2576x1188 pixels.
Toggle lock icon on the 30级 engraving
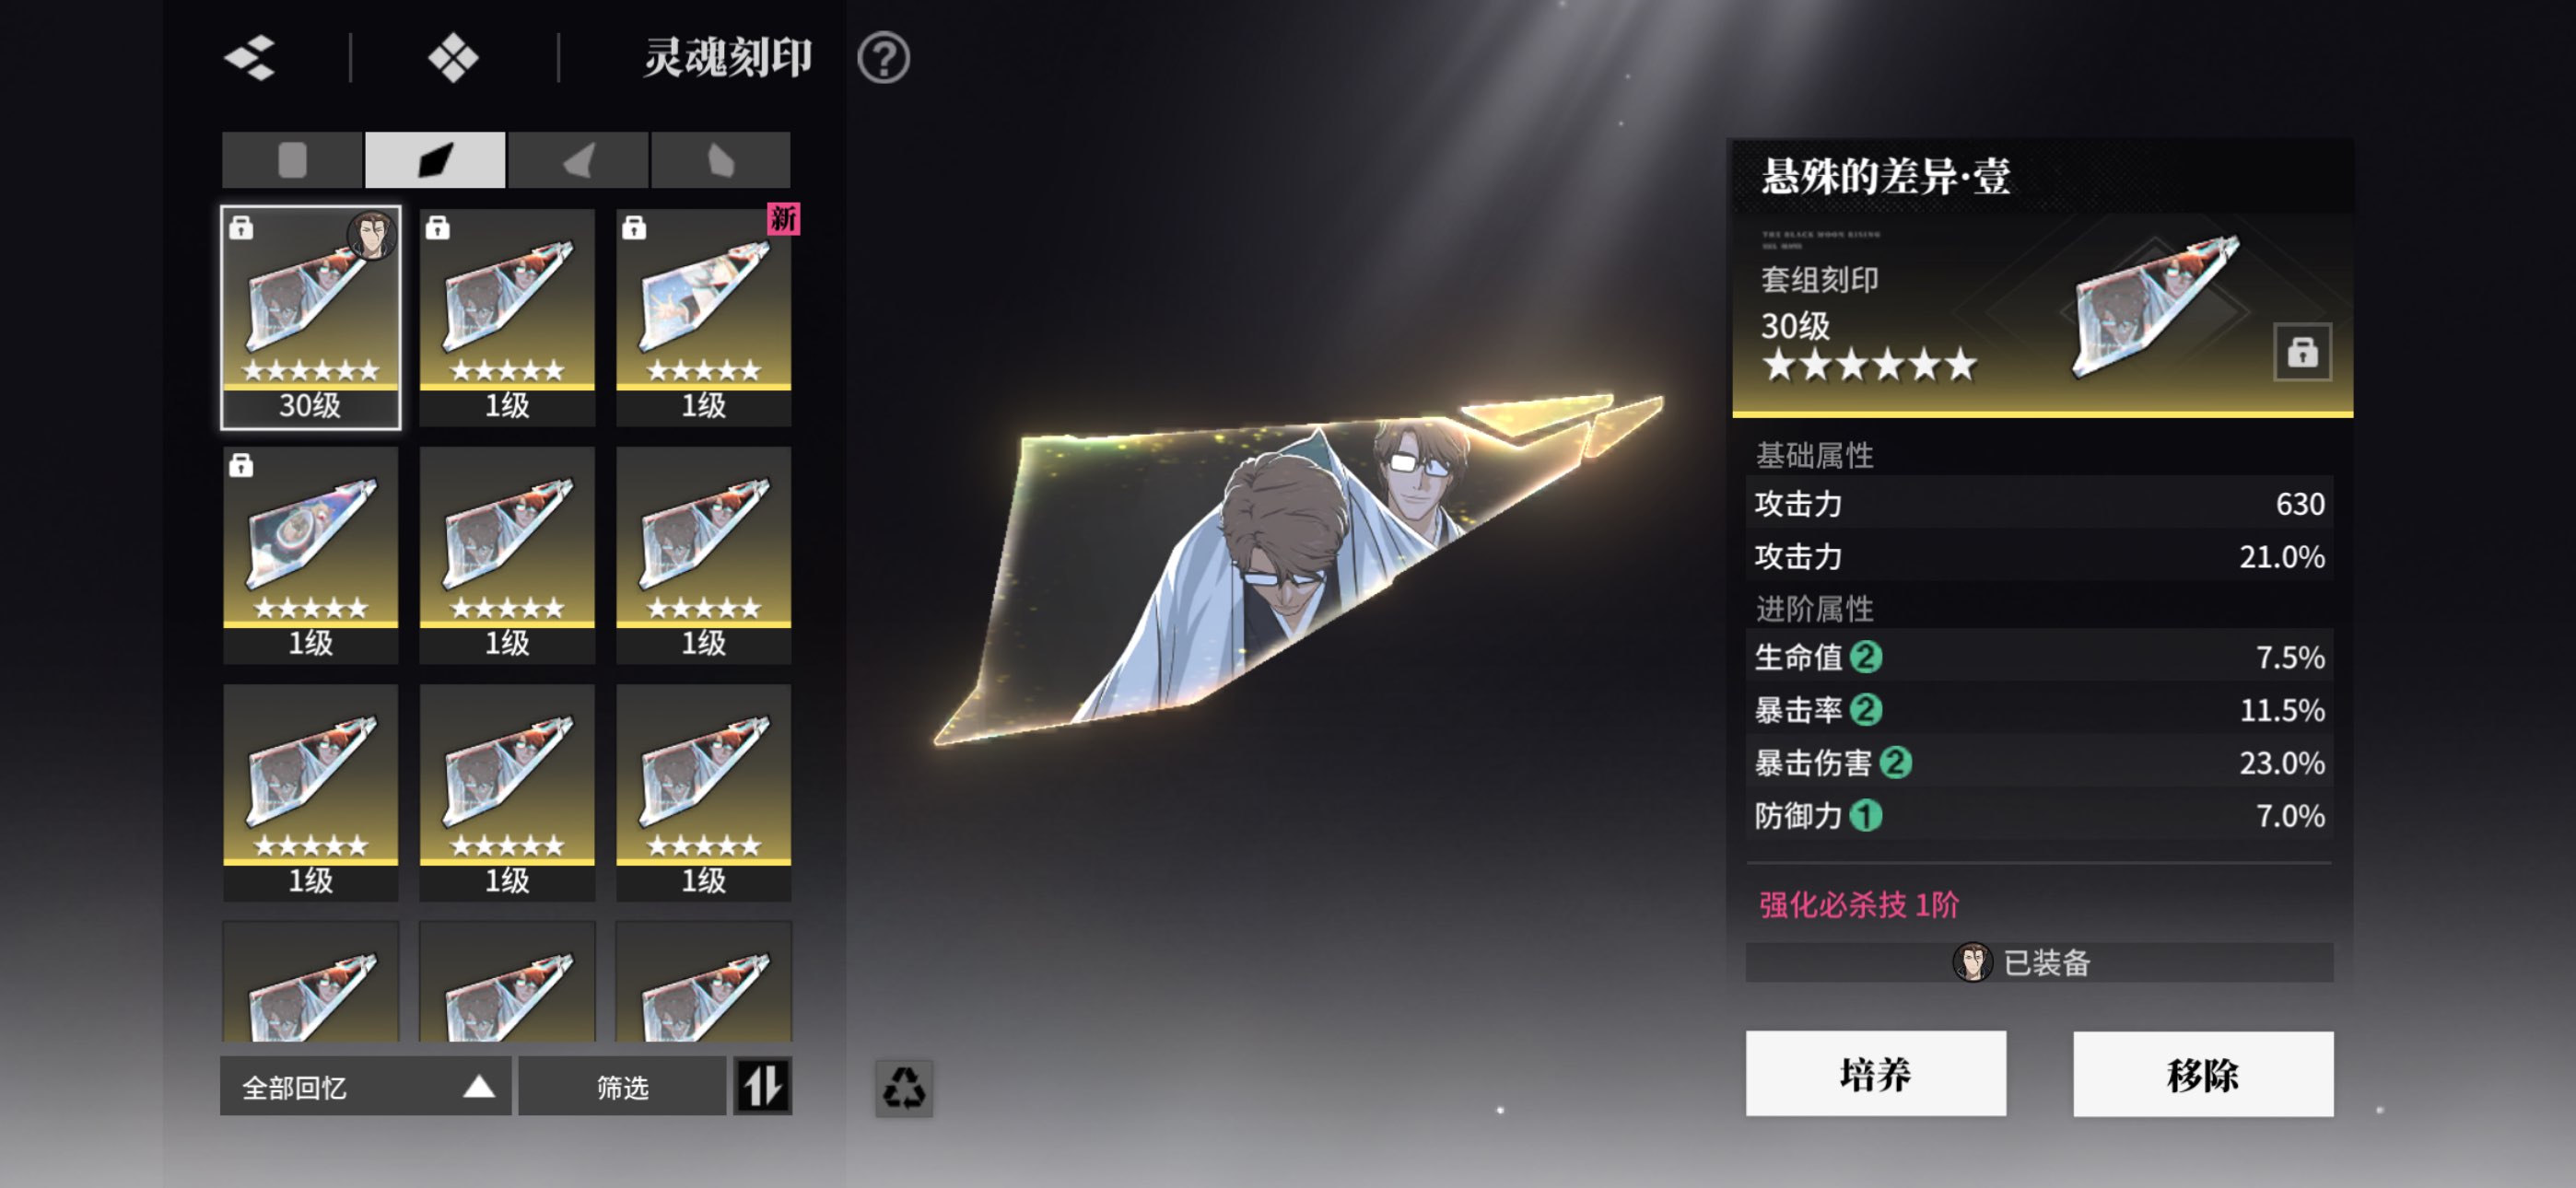click(x=241, y=228)
